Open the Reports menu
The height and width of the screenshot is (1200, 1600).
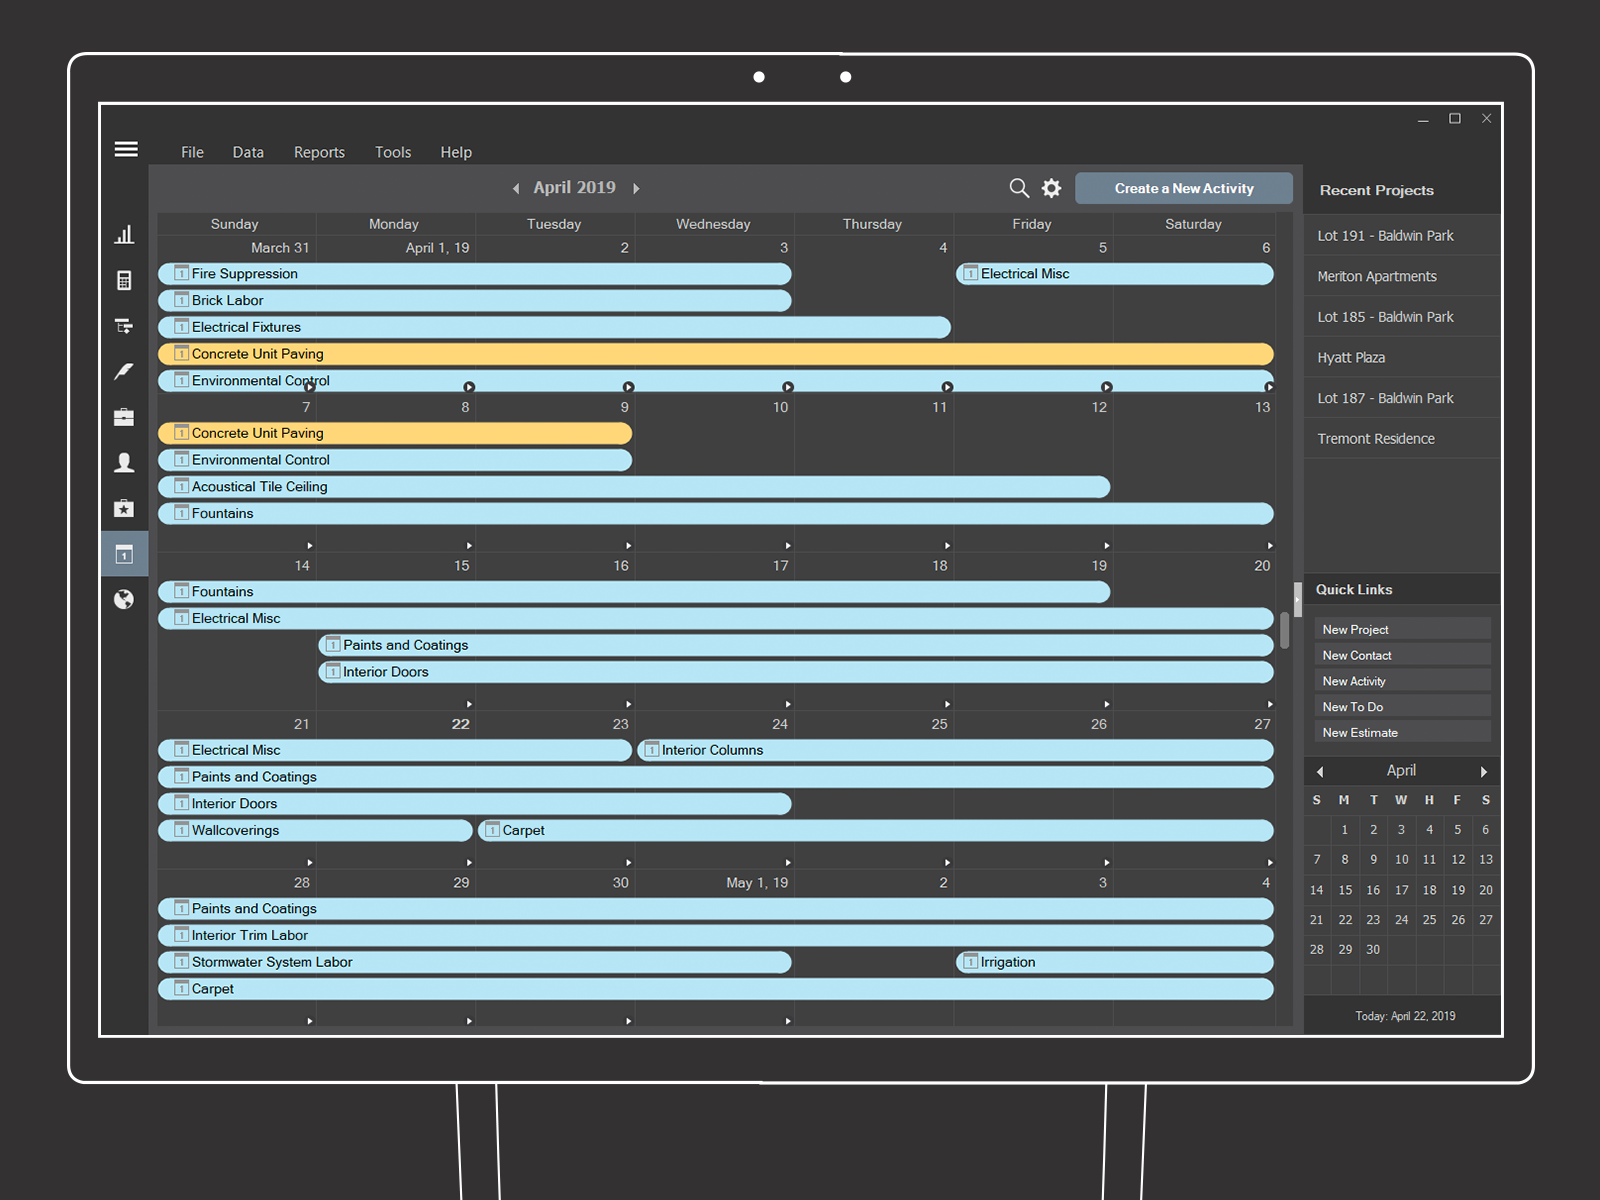319,152
